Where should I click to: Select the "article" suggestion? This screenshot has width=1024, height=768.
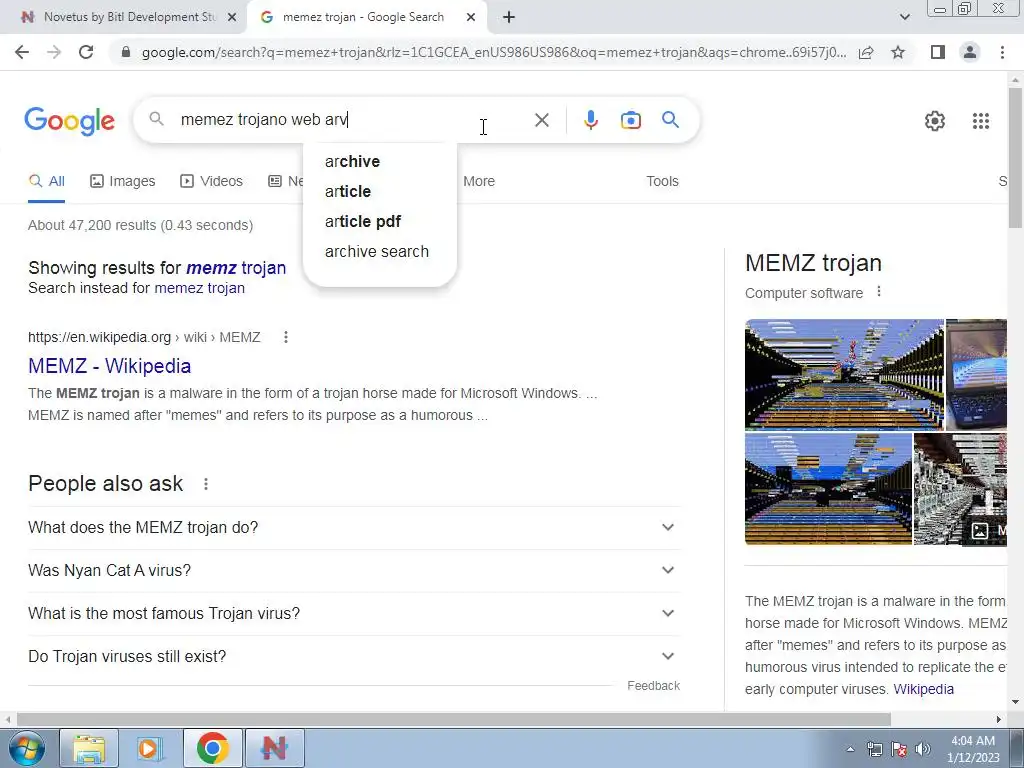[x=380, y=191]
